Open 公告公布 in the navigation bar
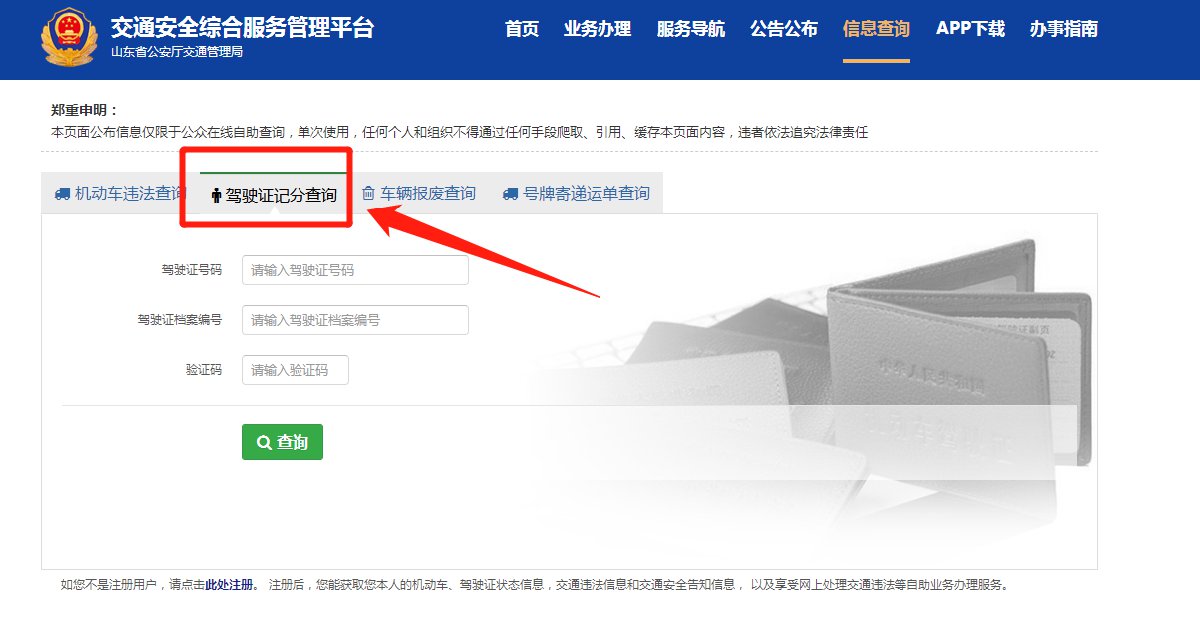 [784, 29]
